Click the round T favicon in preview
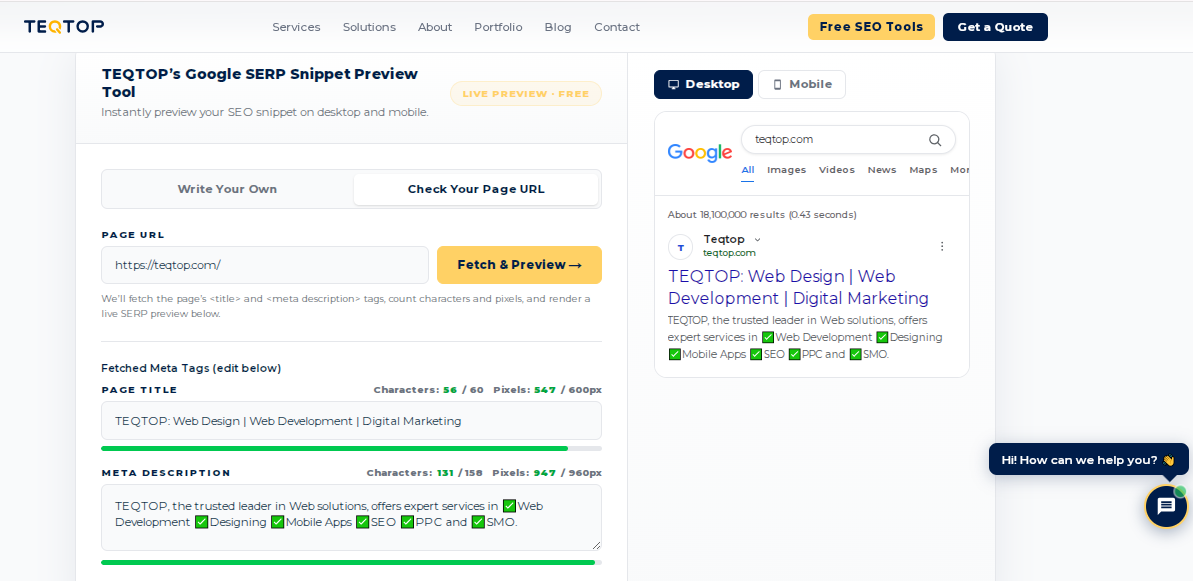 (680, 247)
